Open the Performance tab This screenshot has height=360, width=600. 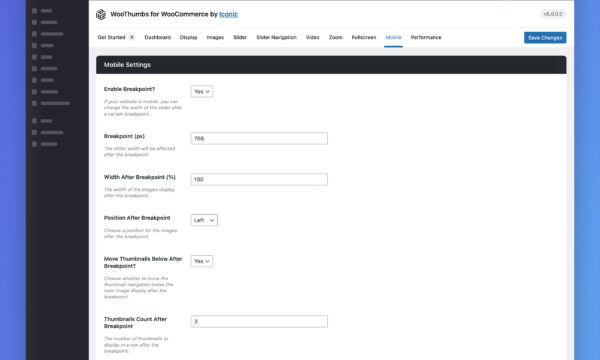click(426, 37)
